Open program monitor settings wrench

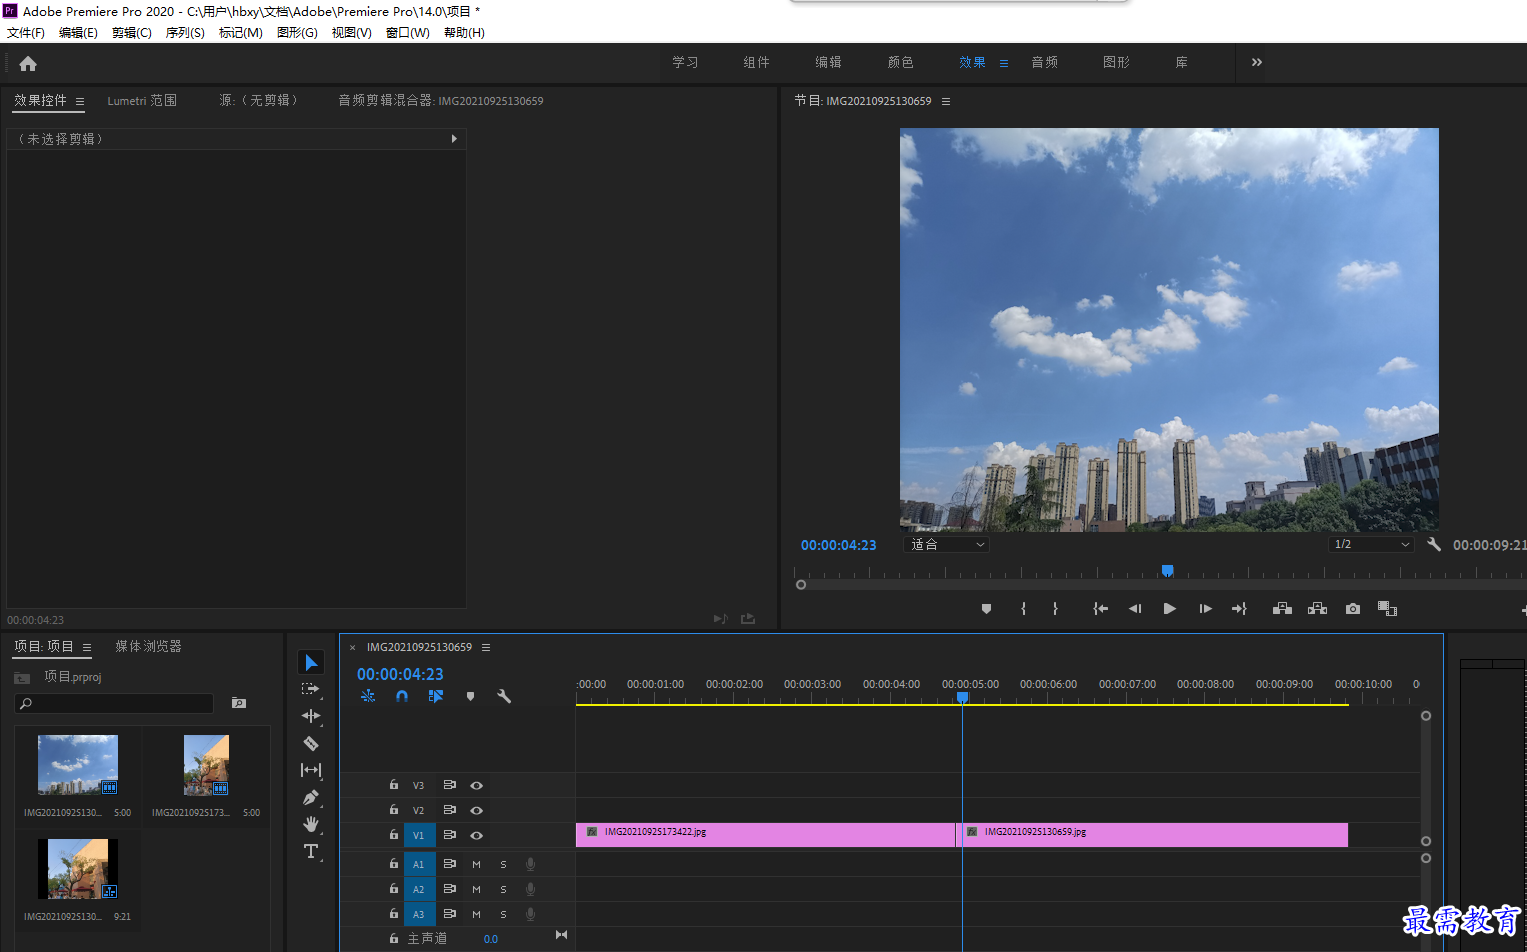pyautogui.click(x=1434, y=545)
